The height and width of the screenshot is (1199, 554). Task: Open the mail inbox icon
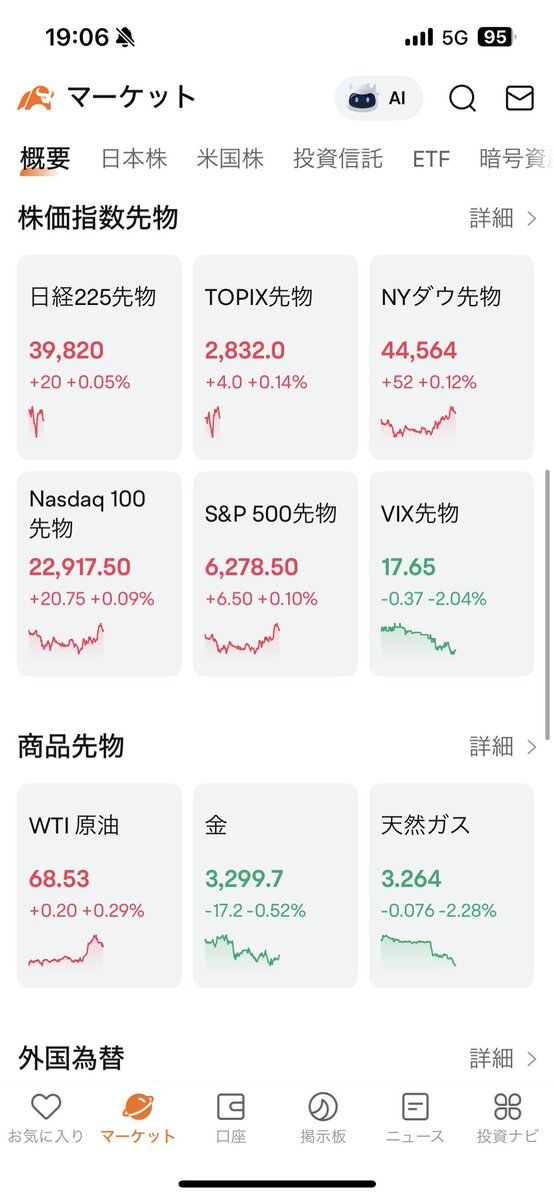tap(520, 99)
